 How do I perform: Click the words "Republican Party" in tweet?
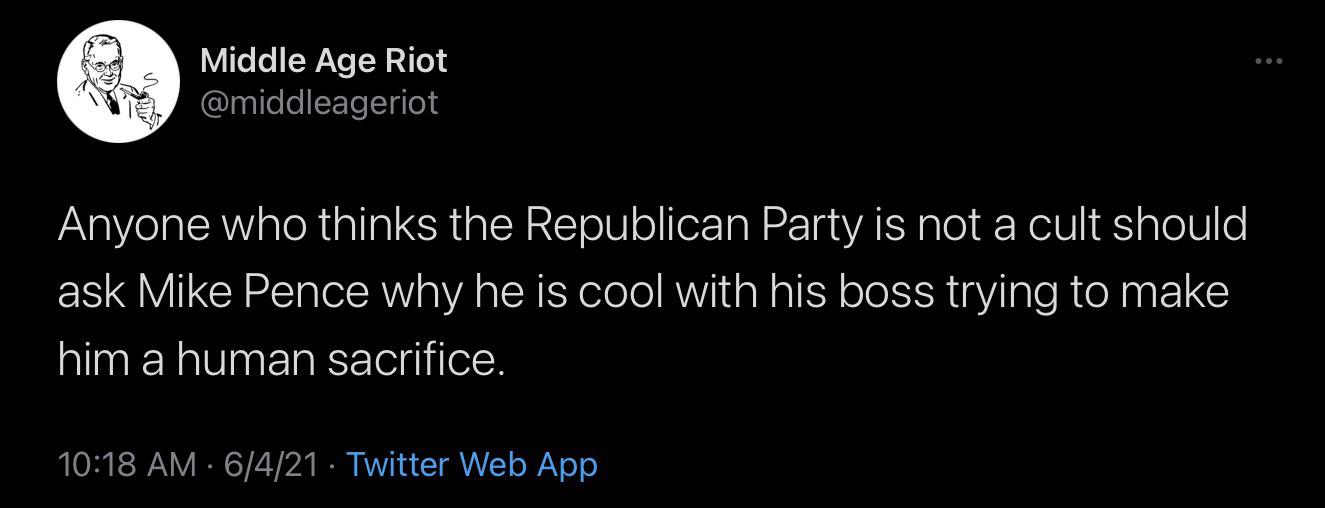[692, 224]
